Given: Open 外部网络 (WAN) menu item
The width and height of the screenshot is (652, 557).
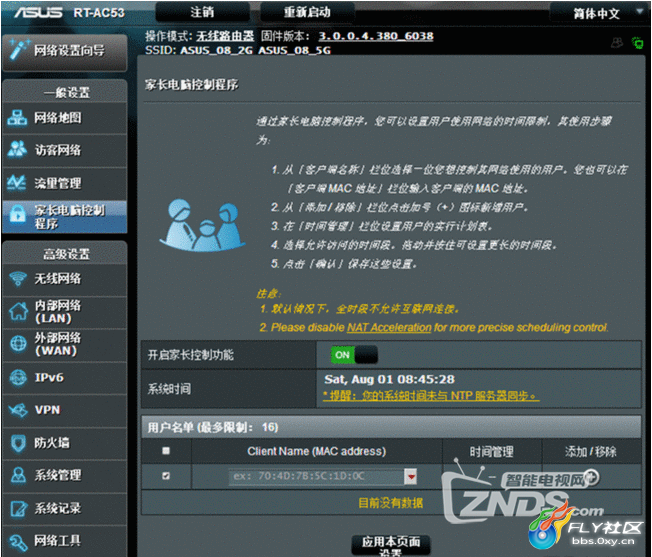Looking at the screenshot, I should [64, 344].
